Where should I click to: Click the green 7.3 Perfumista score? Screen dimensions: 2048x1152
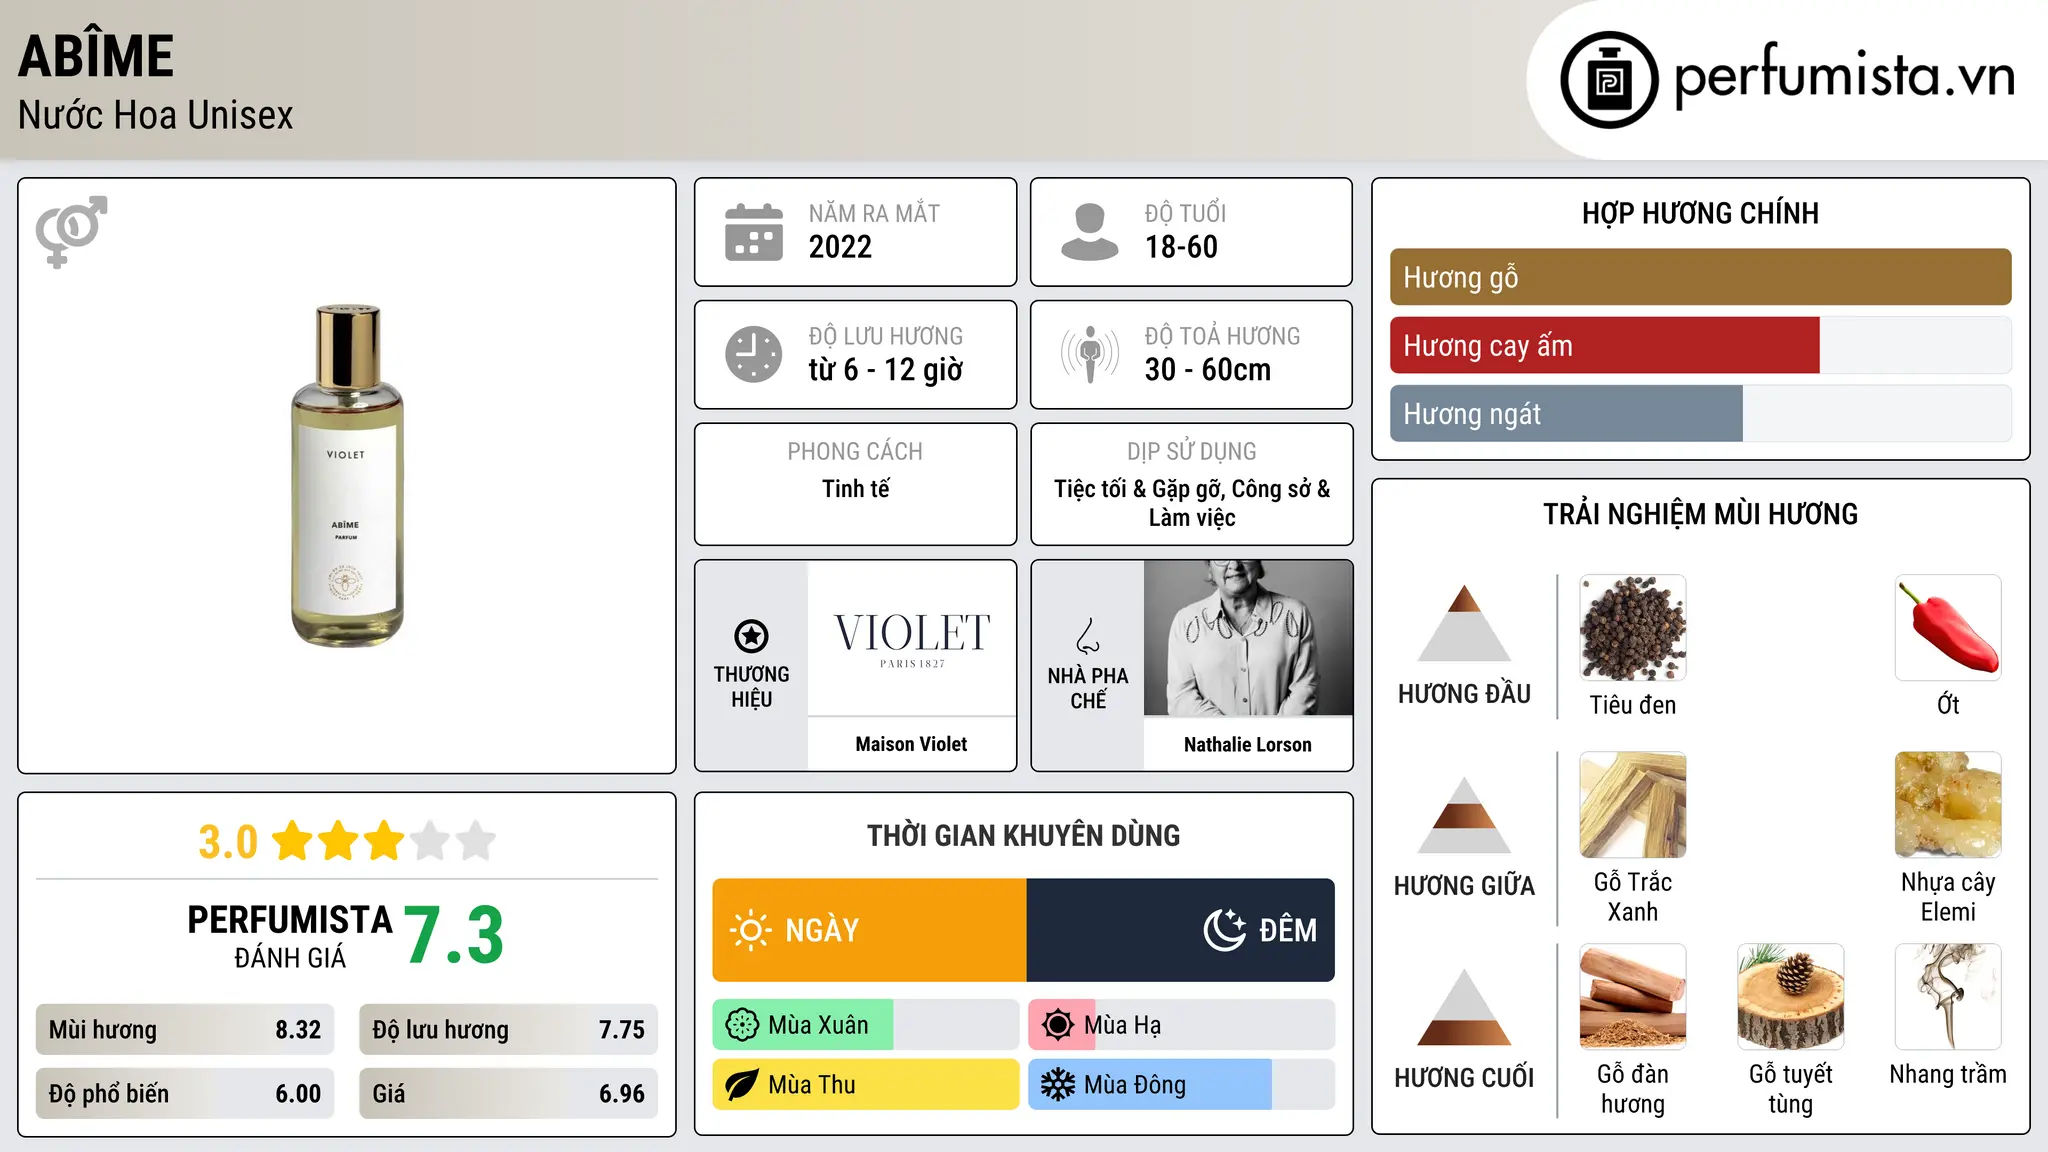(x=454, y=936)
